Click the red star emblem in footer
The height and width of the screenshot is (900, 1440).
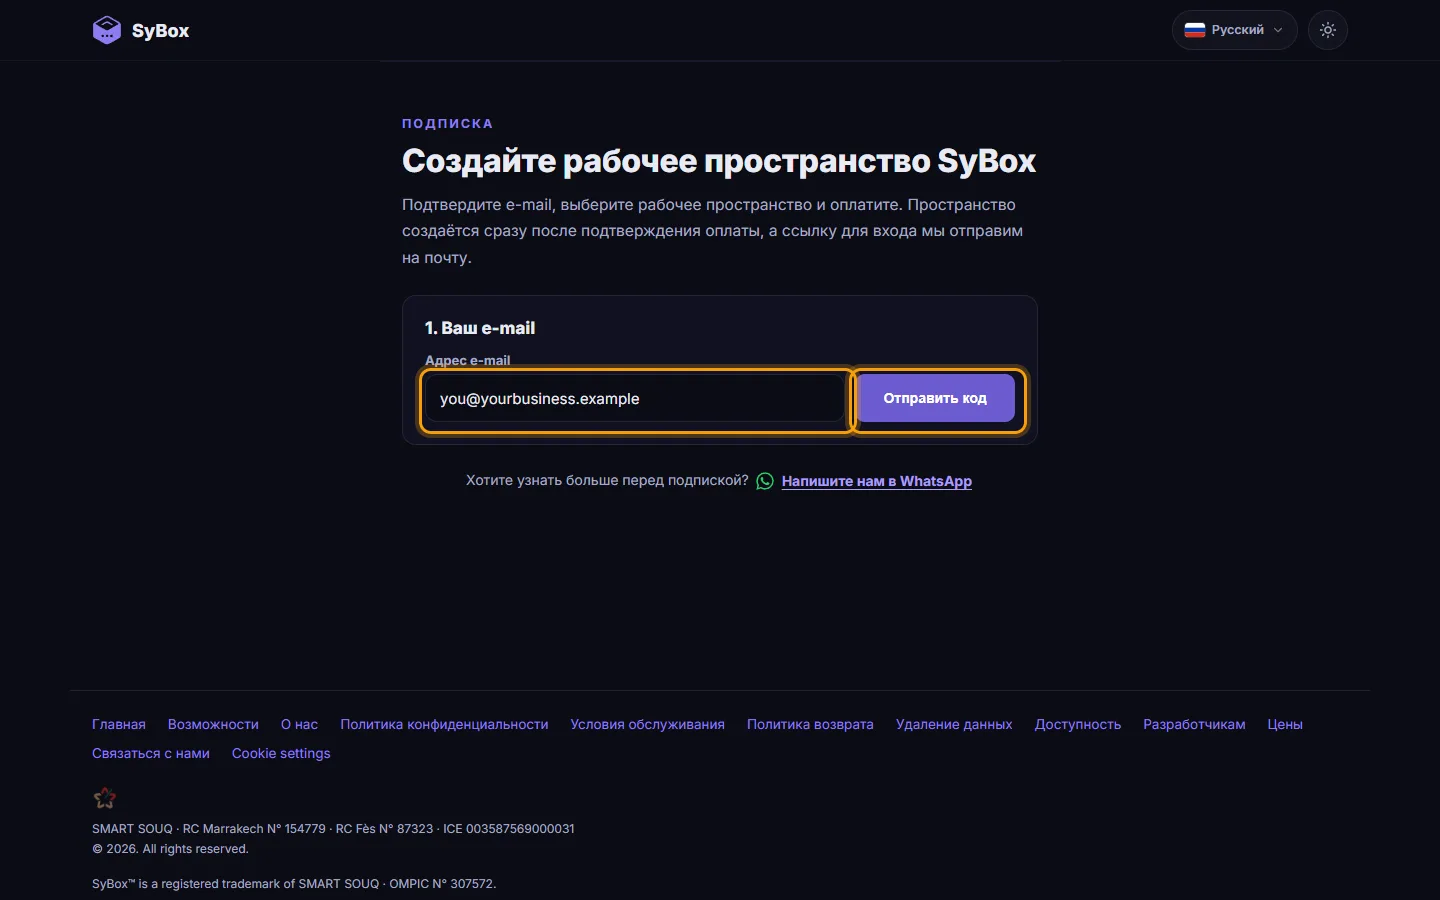[x=105, y=798]
